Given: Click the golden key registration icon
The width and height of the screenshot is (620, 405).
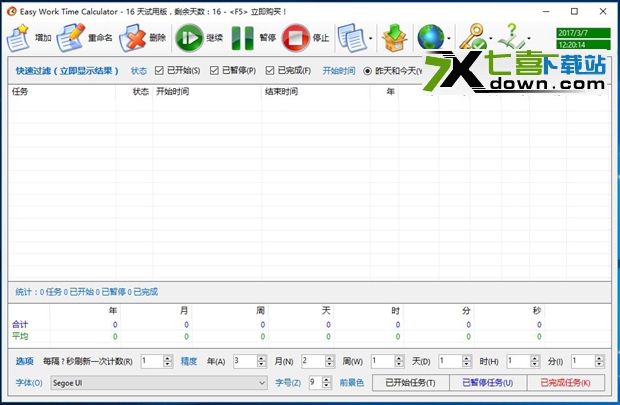Looking at the screenshot, I should pos(473,37).
